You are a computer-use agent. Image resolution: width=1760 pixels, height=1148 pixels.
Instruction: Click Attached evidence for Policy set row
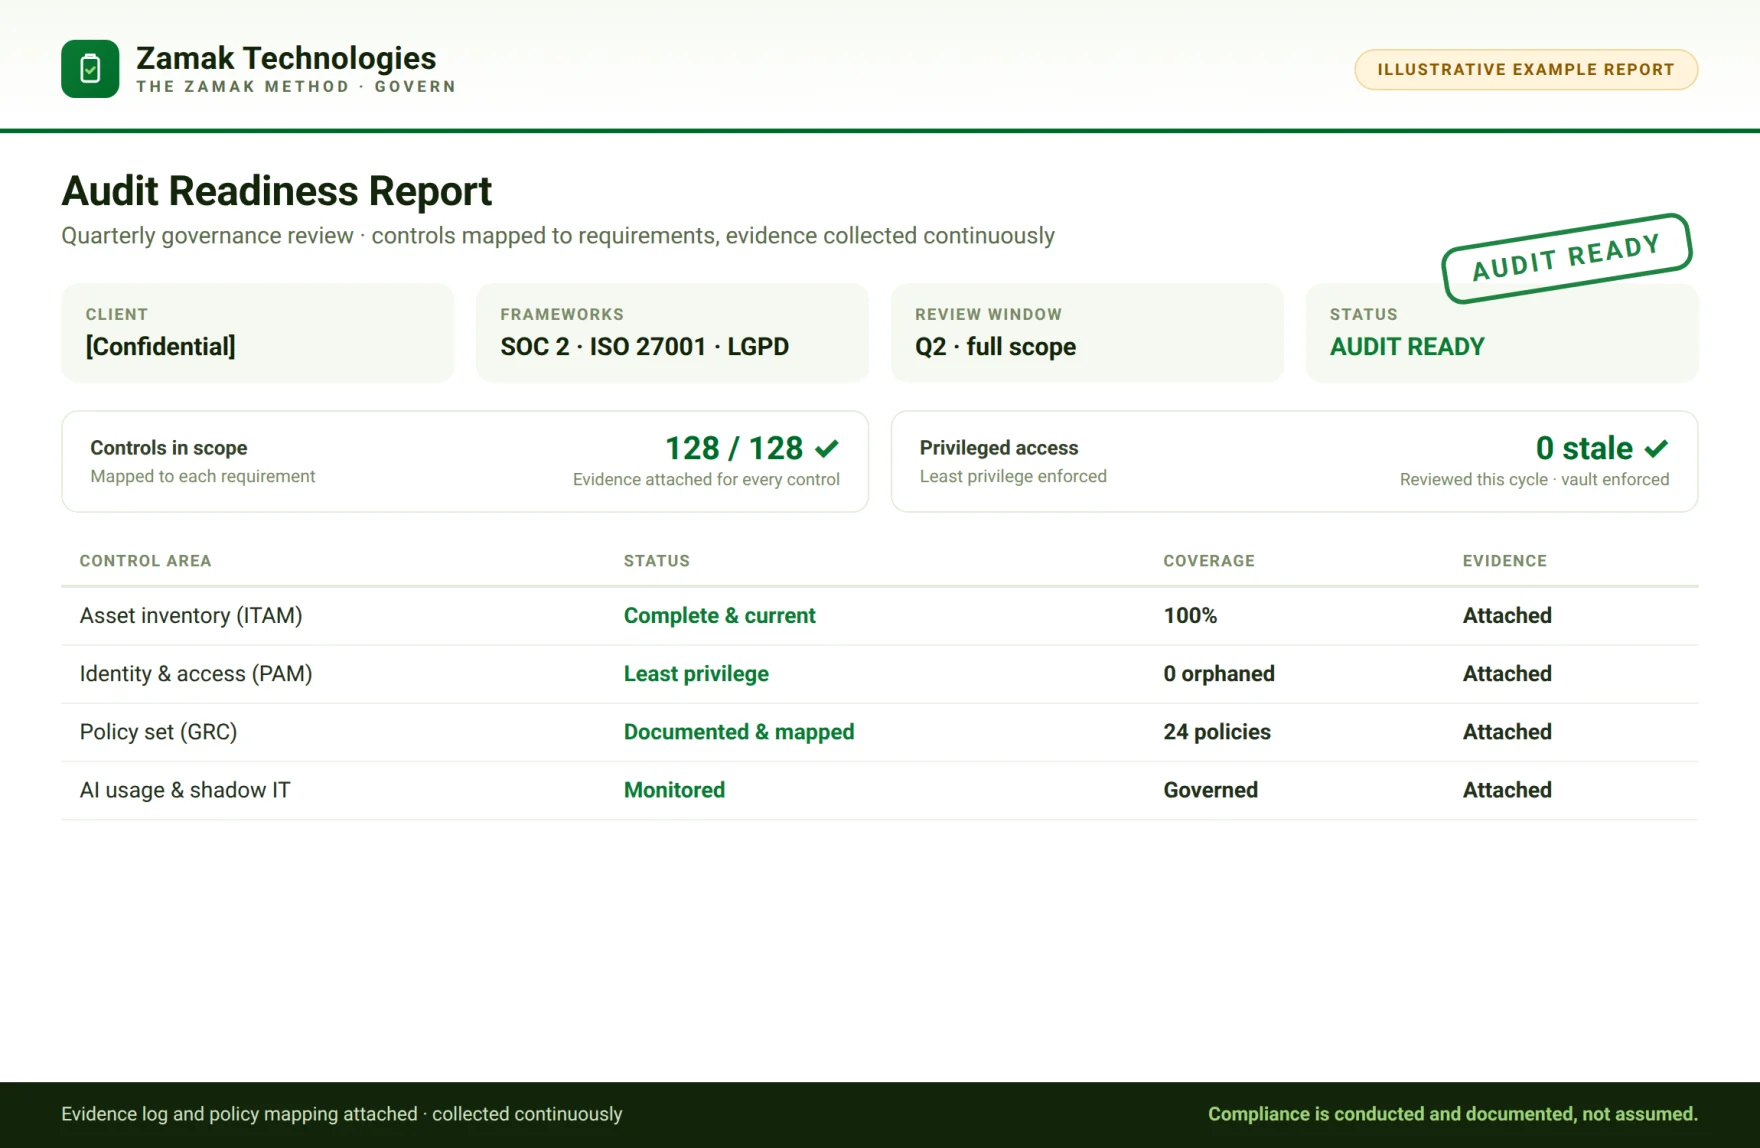1507,732
